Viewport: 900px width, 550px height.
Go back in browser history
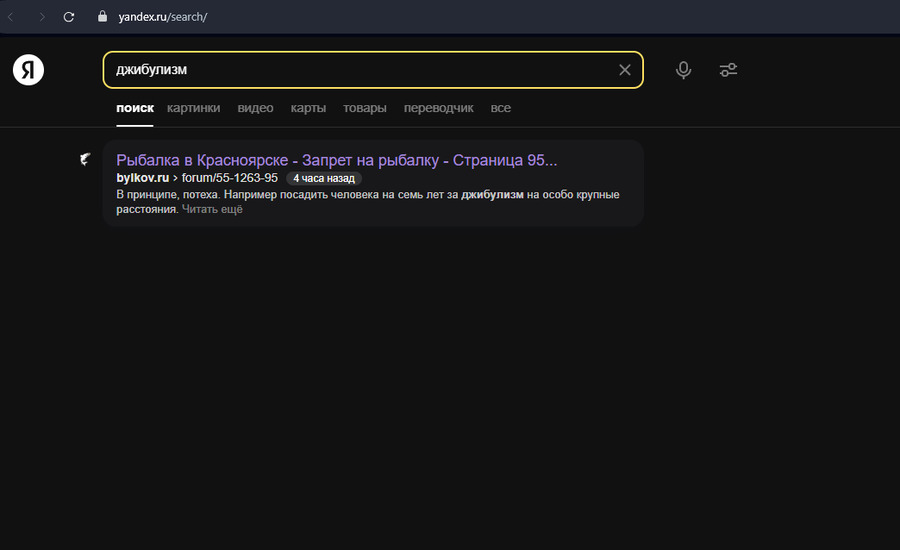[11, 17]
